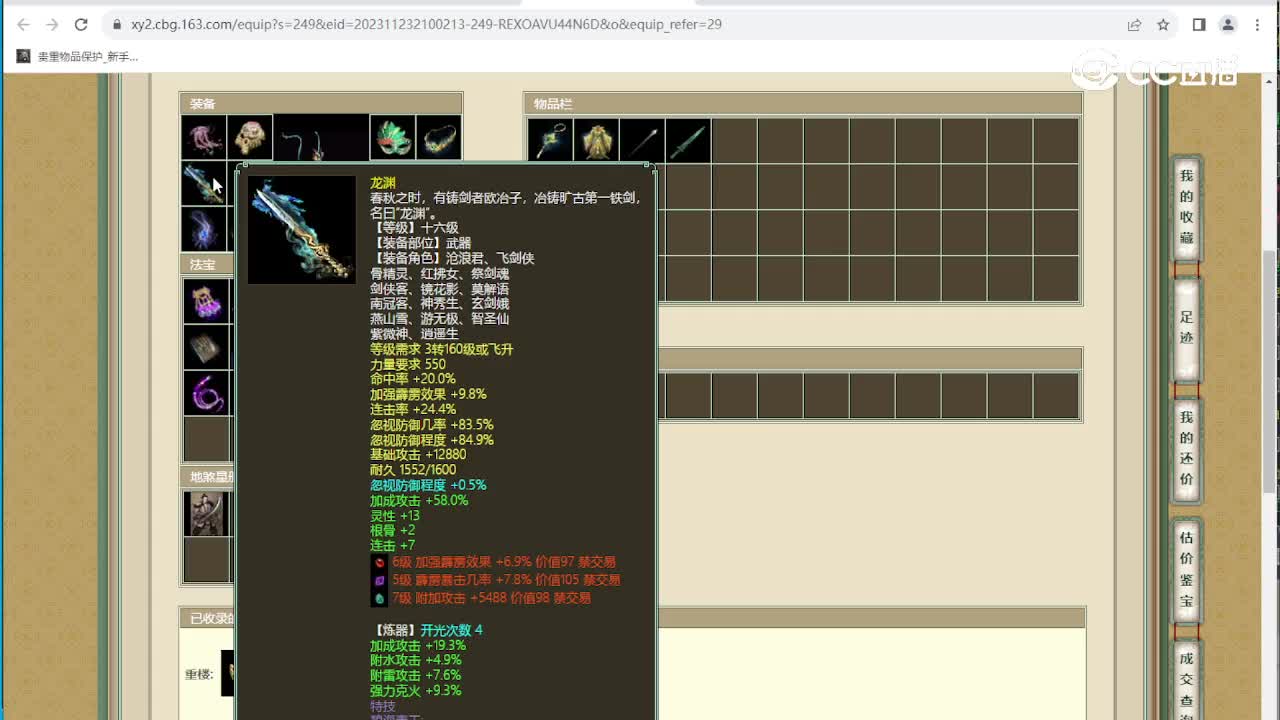The width and height of the screenshot is (1280, 720).
Task: Share this page via share icon
Action: pos(1134,24)
